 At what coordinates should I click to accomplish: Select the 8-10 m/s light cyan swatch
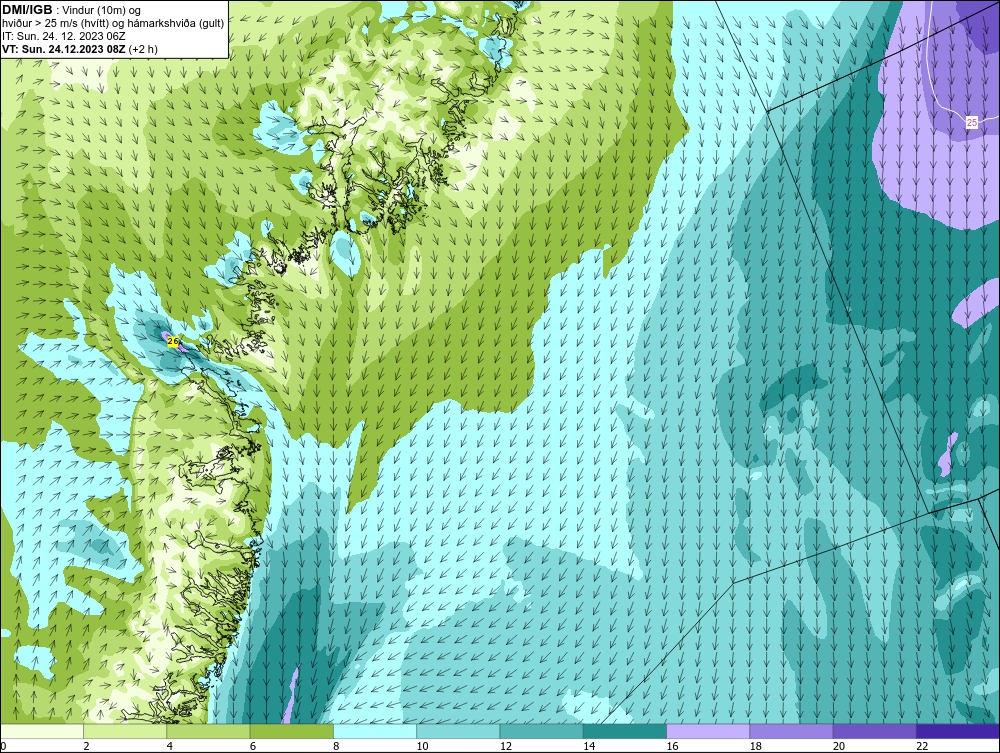[375, 731]
